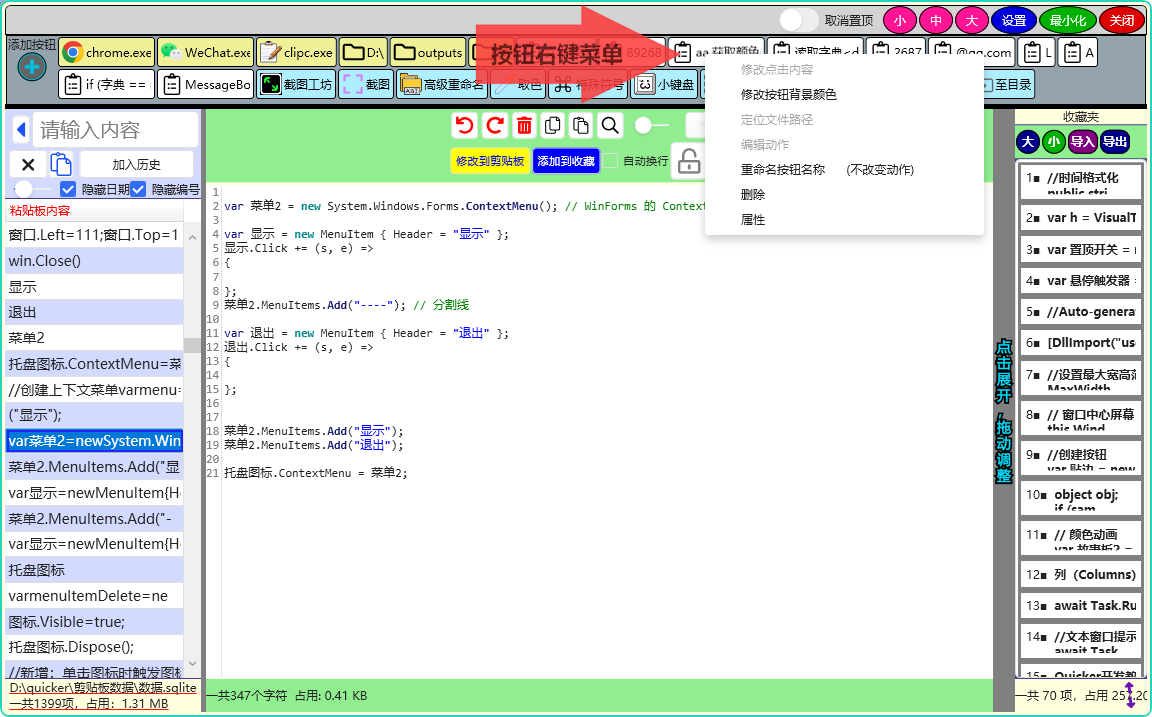Click the yellow 修改到剪贴板 button

(x=490, y=161)
